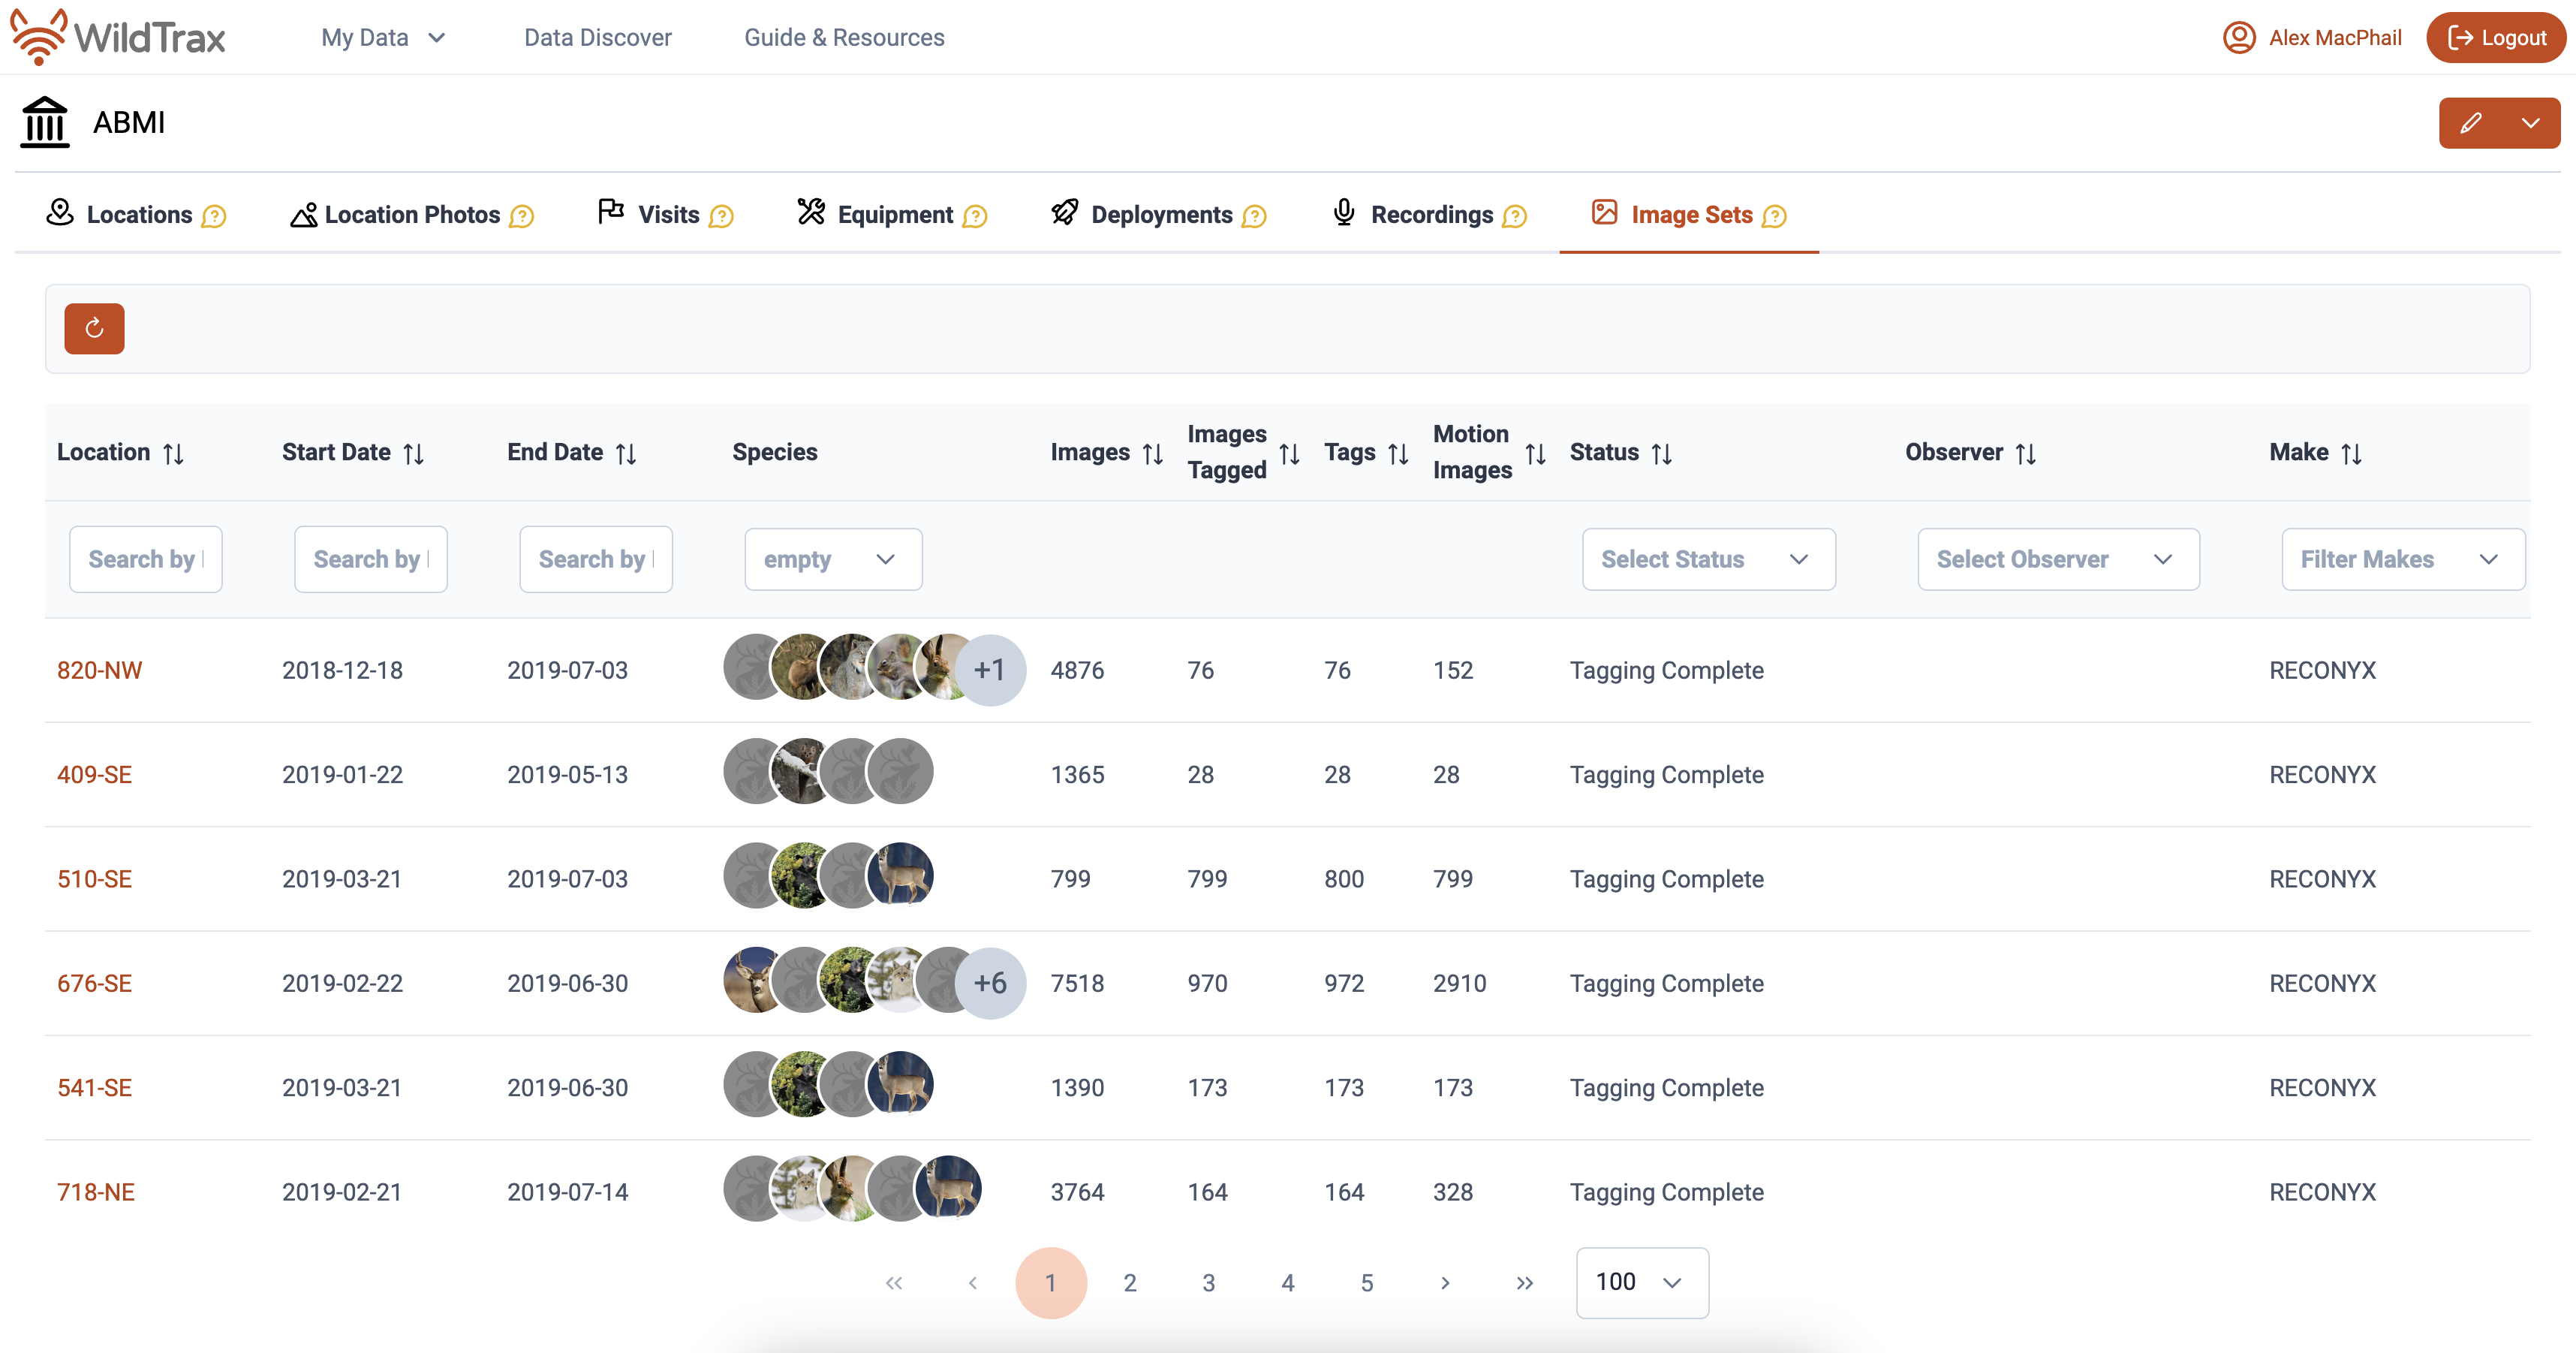Open the Select Observer dropdown
Viewport: 2576px width, 1353px height.
pos(2057,559)
